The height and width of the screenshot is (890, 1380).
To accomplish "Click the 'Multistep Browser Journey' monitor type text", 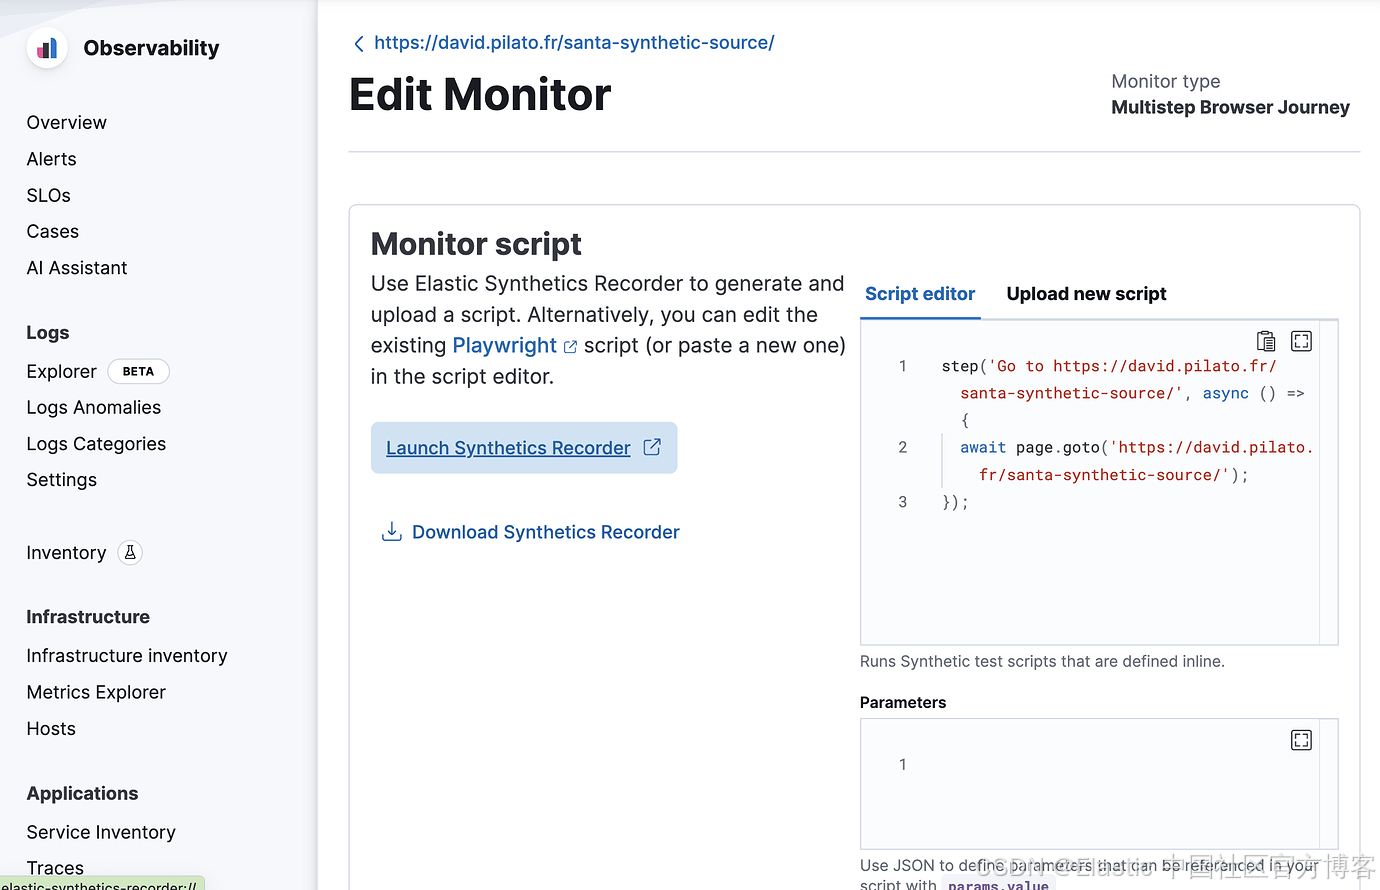I will point(1230,107).
